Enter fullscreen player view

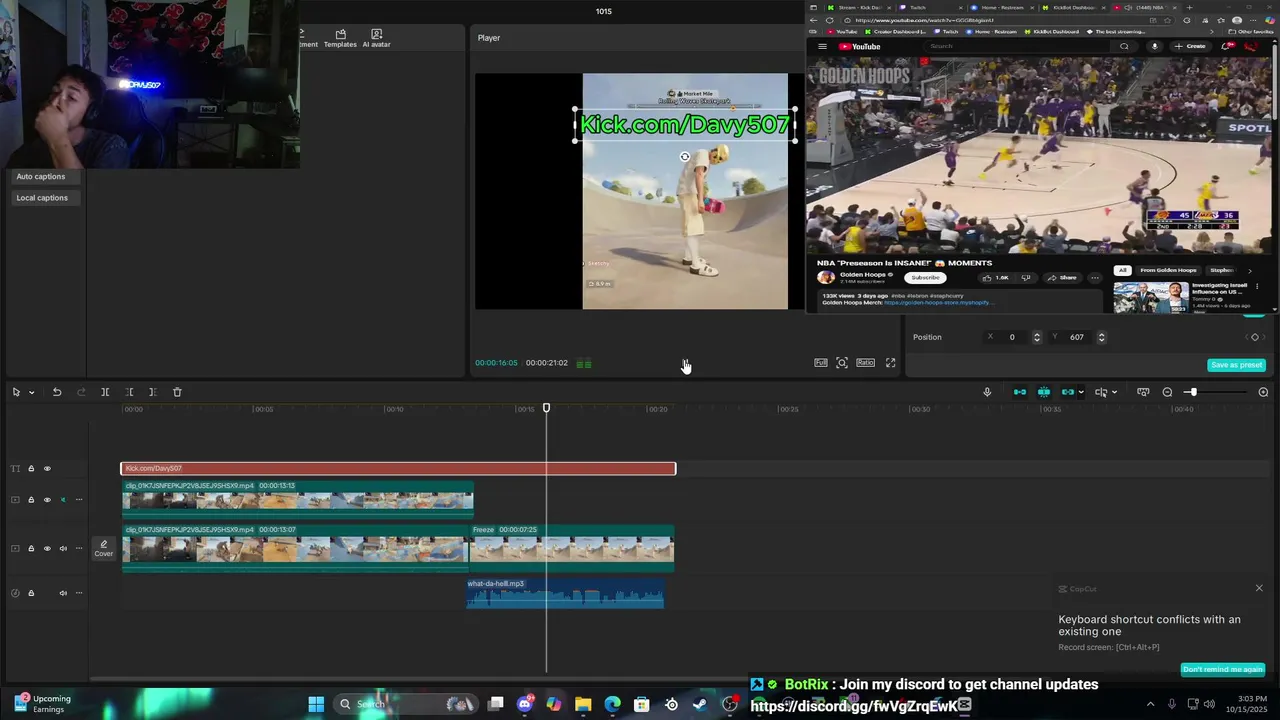coord(890,363)
